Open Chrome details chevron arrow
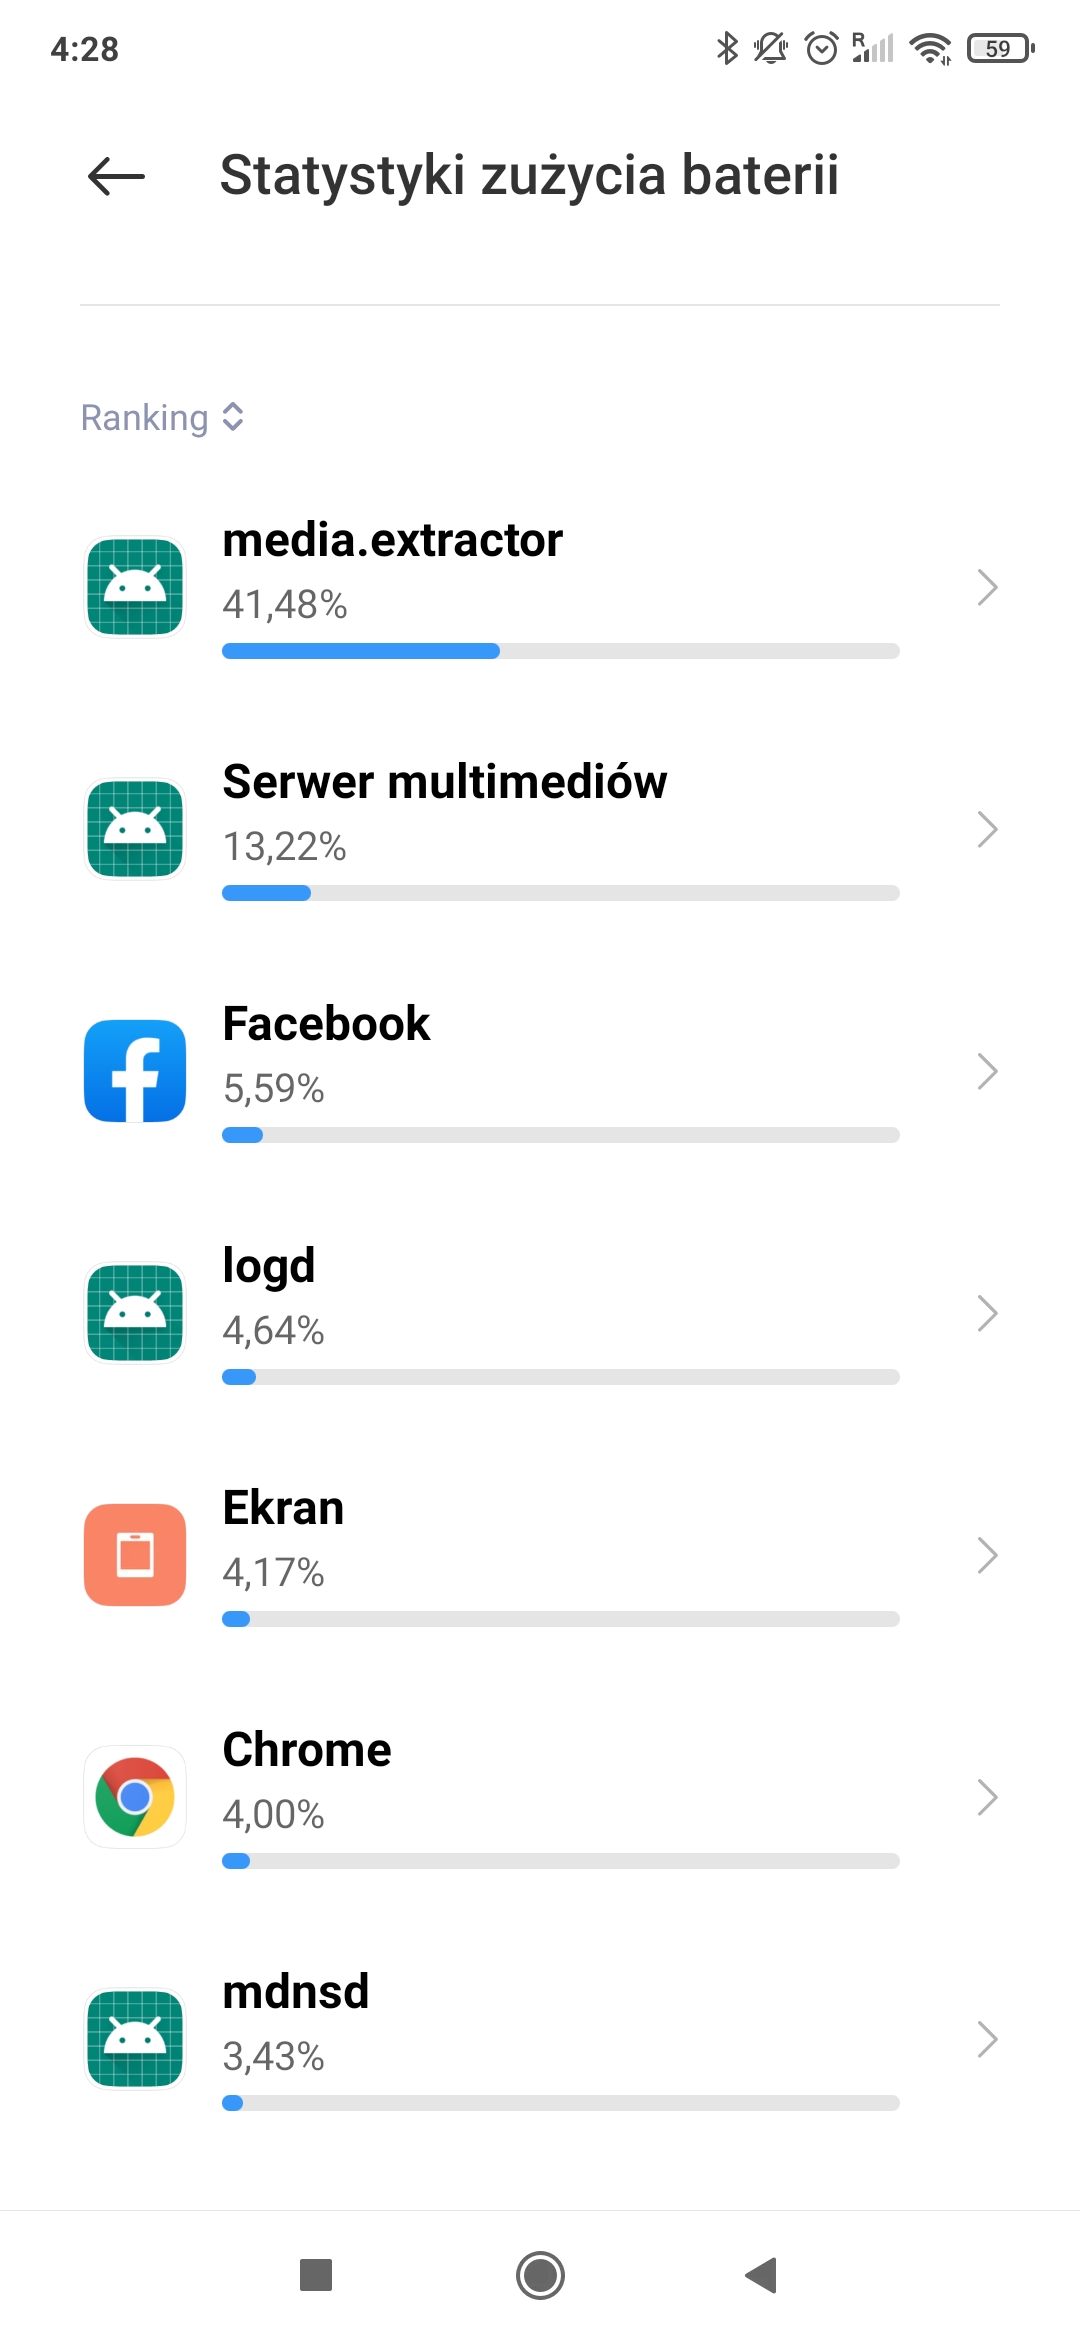 (987, 1797)
